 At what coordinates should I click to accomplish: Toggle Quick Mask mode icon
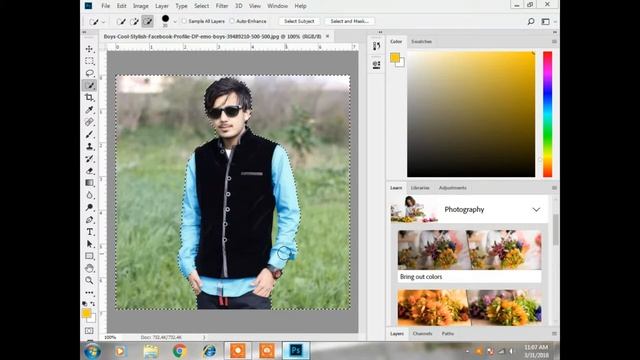89,331
